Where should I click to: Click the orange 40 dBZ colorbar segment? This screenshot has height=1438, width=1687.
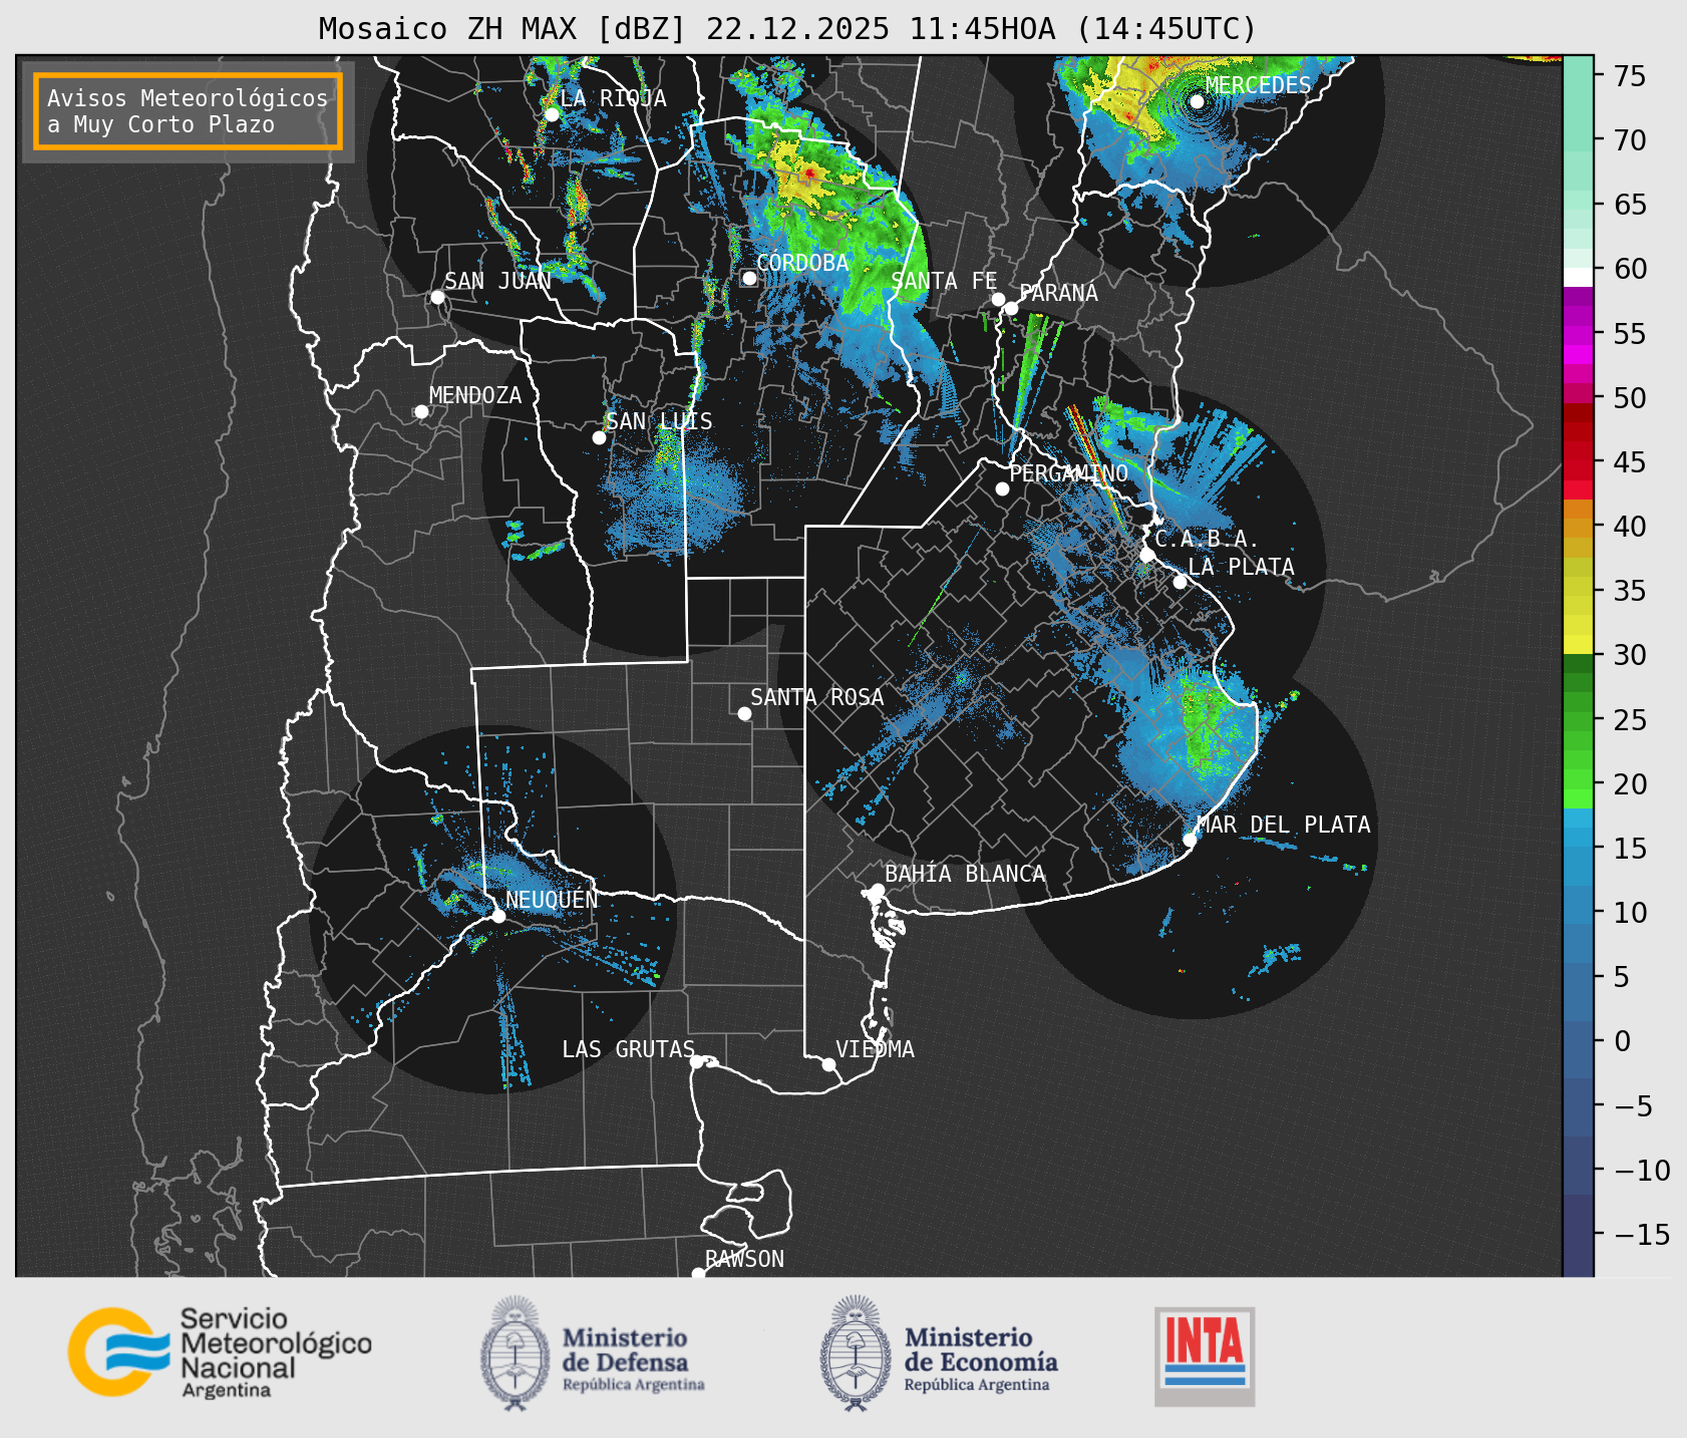click(1578, 526)
